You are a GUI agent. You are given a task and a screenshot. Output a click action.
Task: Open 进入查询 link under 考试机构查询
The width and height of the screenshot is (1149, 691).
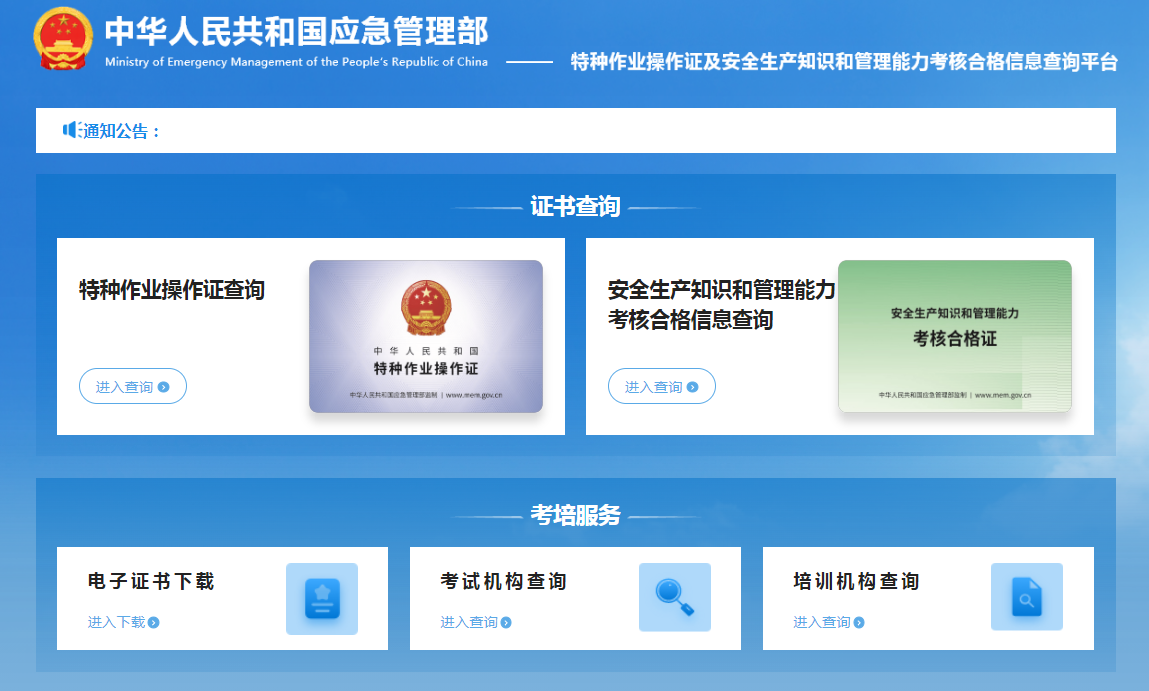pyautogui.click(x=469, y=622)
